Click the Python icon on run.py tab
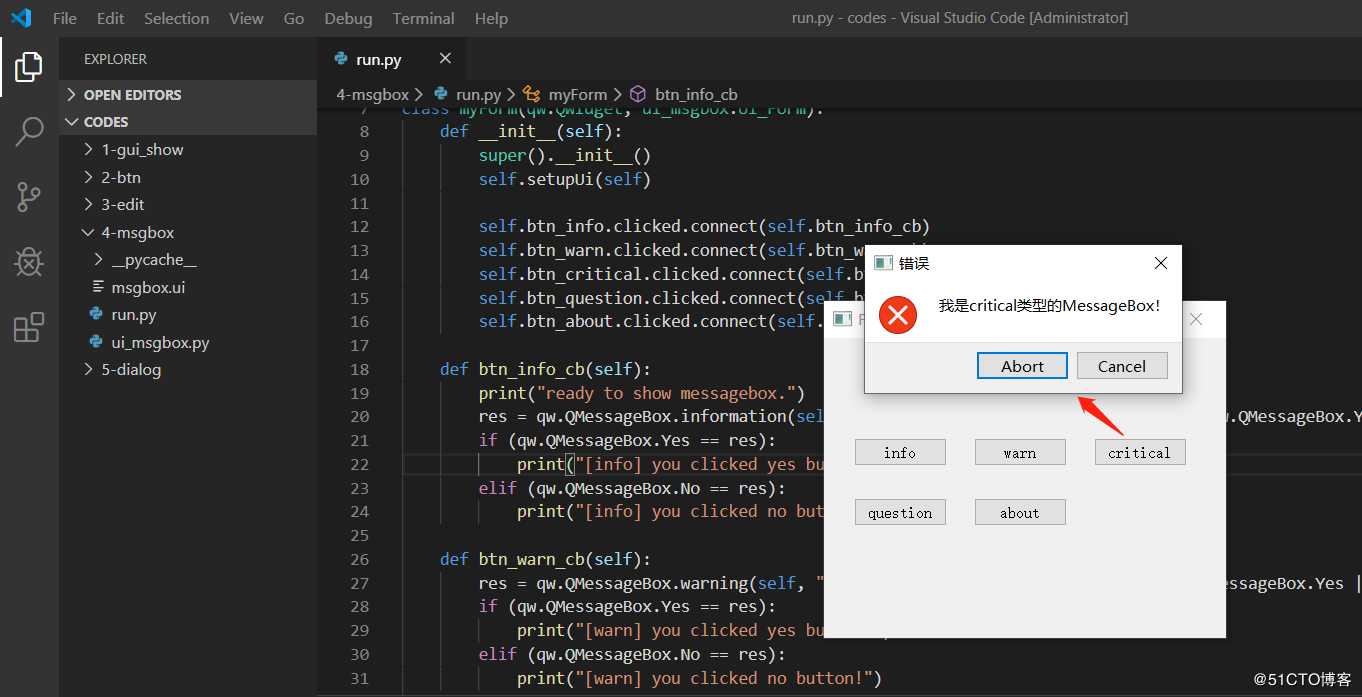Viewport: 1362px width, 697px height. (342, 59)
